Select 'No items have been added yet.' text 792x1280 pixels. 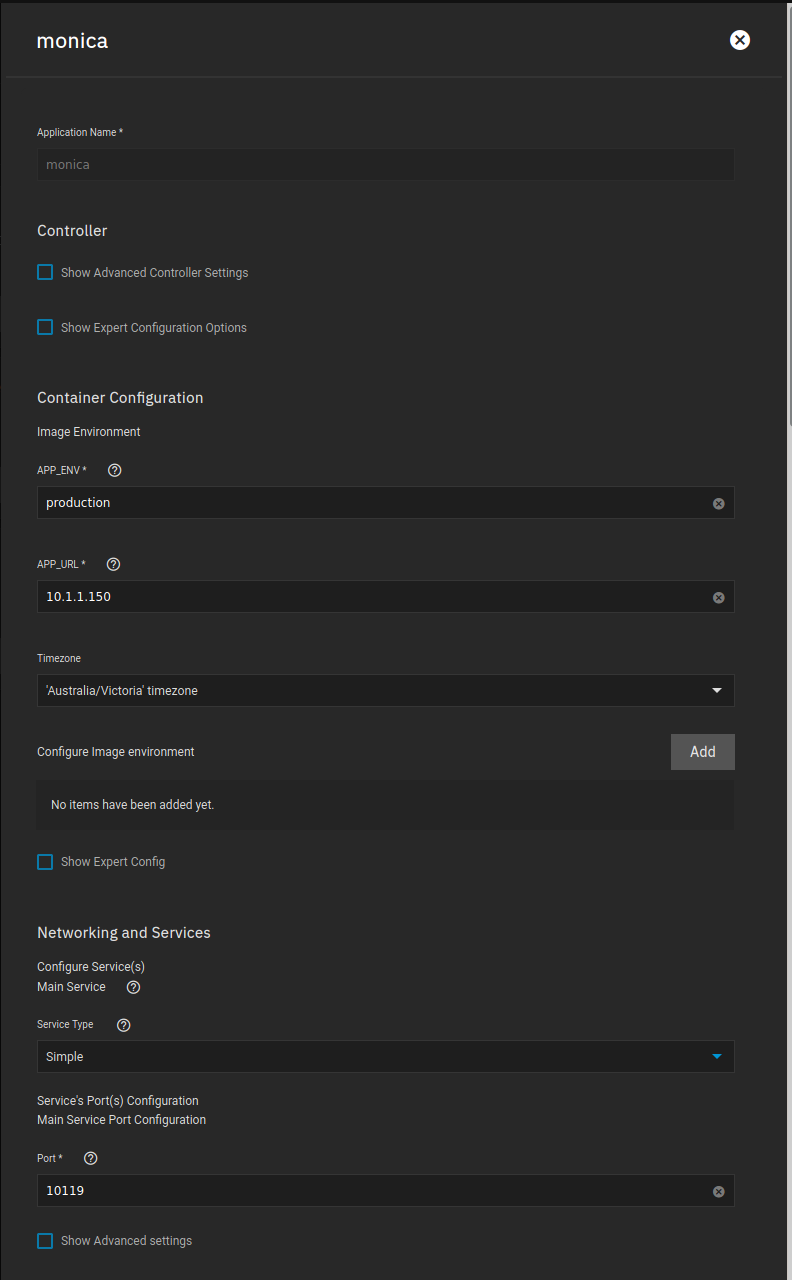[x=133, y=804]
